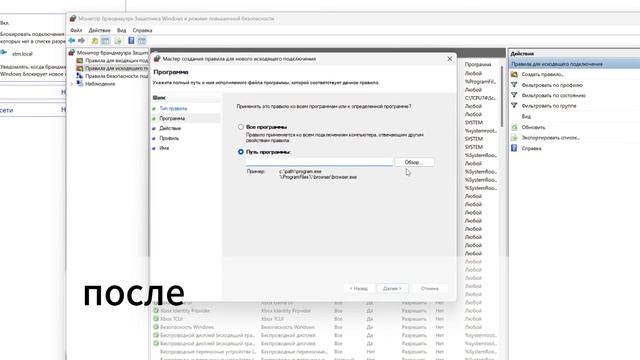
Task: Toggle the action pane toolbar icon
Action: tap(142, 40)
